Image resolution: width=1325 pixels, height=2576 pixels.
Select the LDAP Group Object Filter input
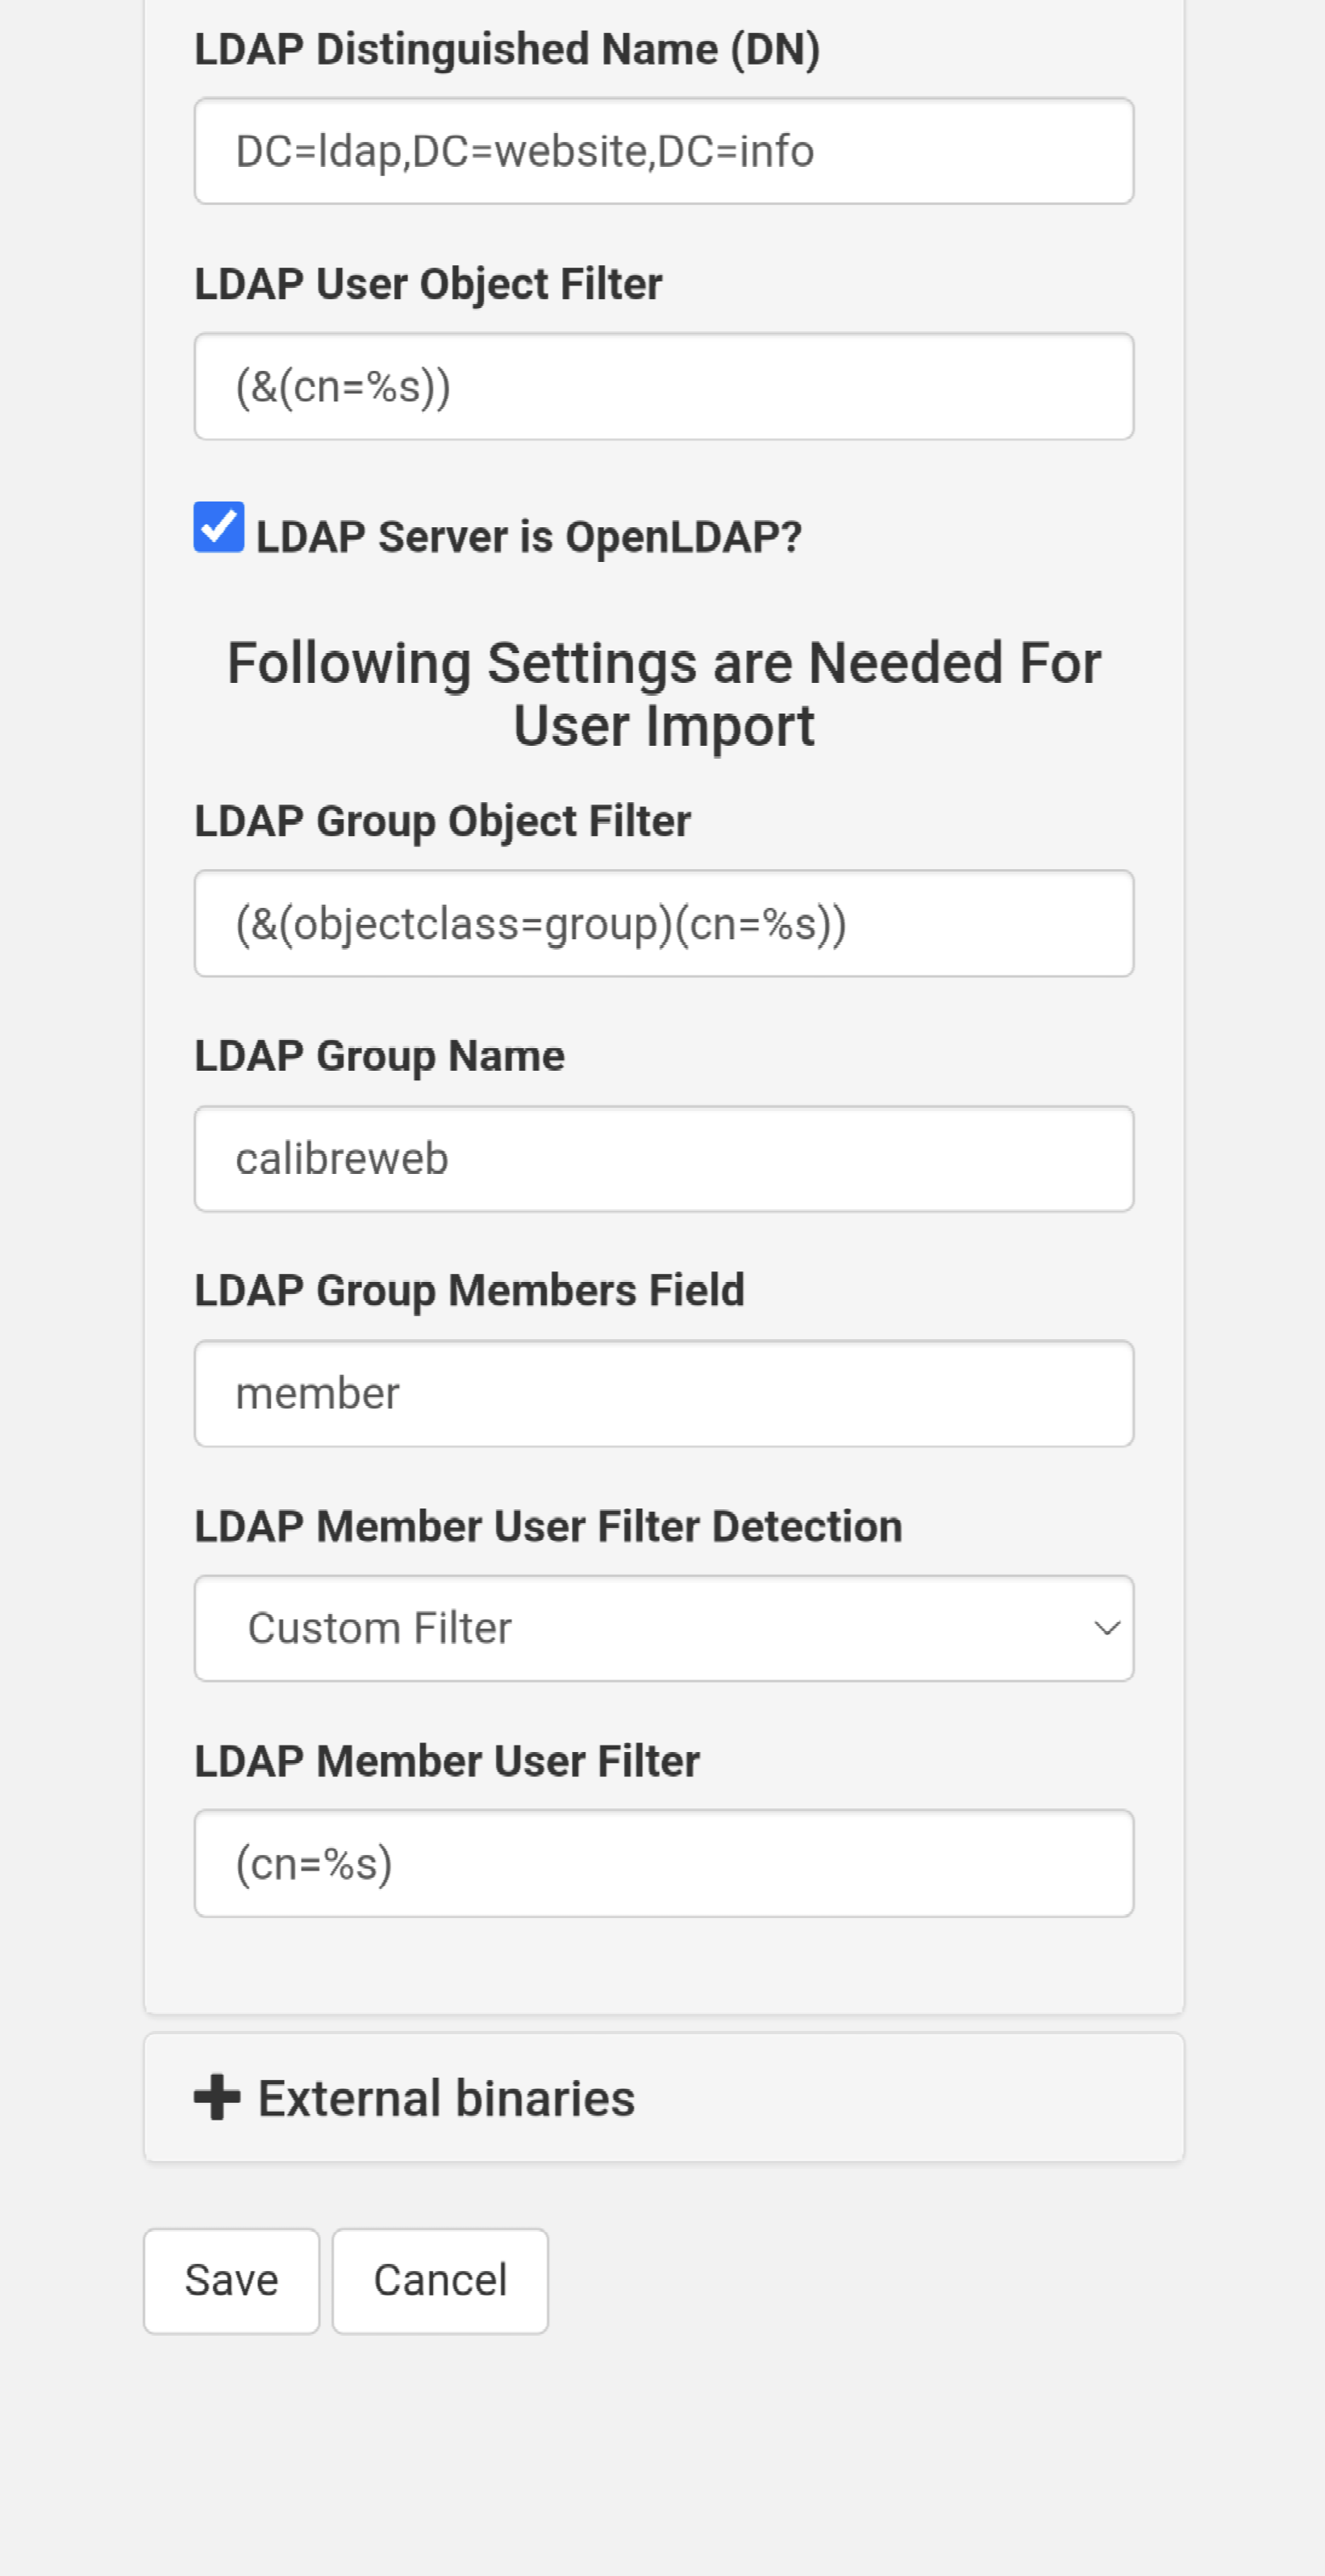coord(663,923)
